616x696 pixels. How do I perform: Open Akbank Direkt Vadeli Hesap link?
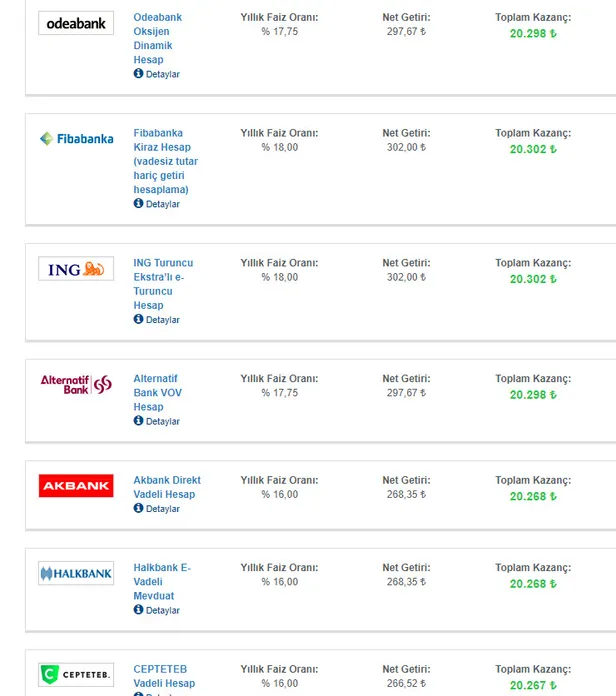[166, 487]
